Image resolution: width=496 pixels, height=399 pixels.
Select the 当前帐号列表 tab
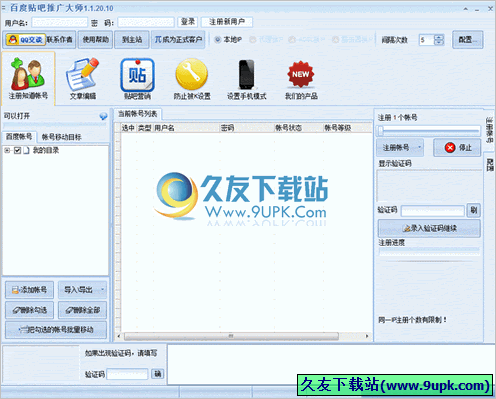tap(138, 114)
